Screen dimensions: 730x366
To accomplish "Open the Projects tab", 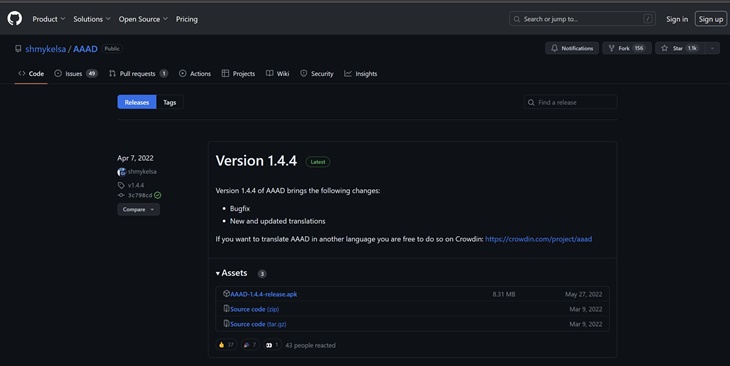I will [238, 74].
